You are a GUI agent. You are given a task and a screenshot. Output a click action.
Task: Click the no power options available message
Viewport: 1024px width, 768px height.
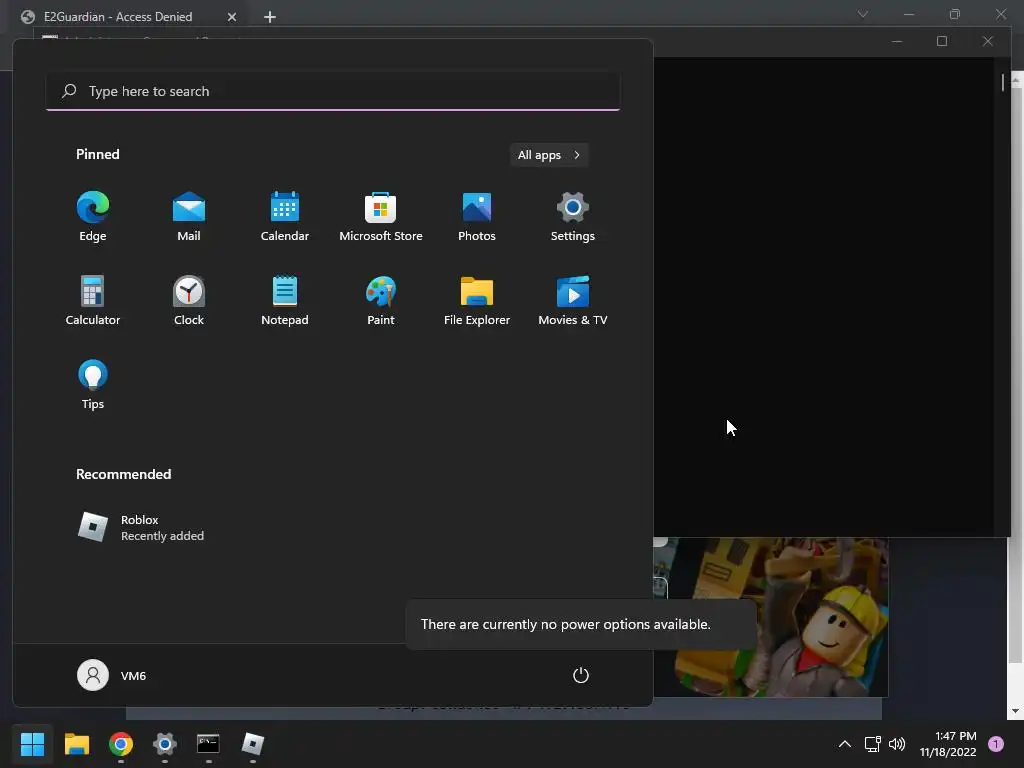566,624
